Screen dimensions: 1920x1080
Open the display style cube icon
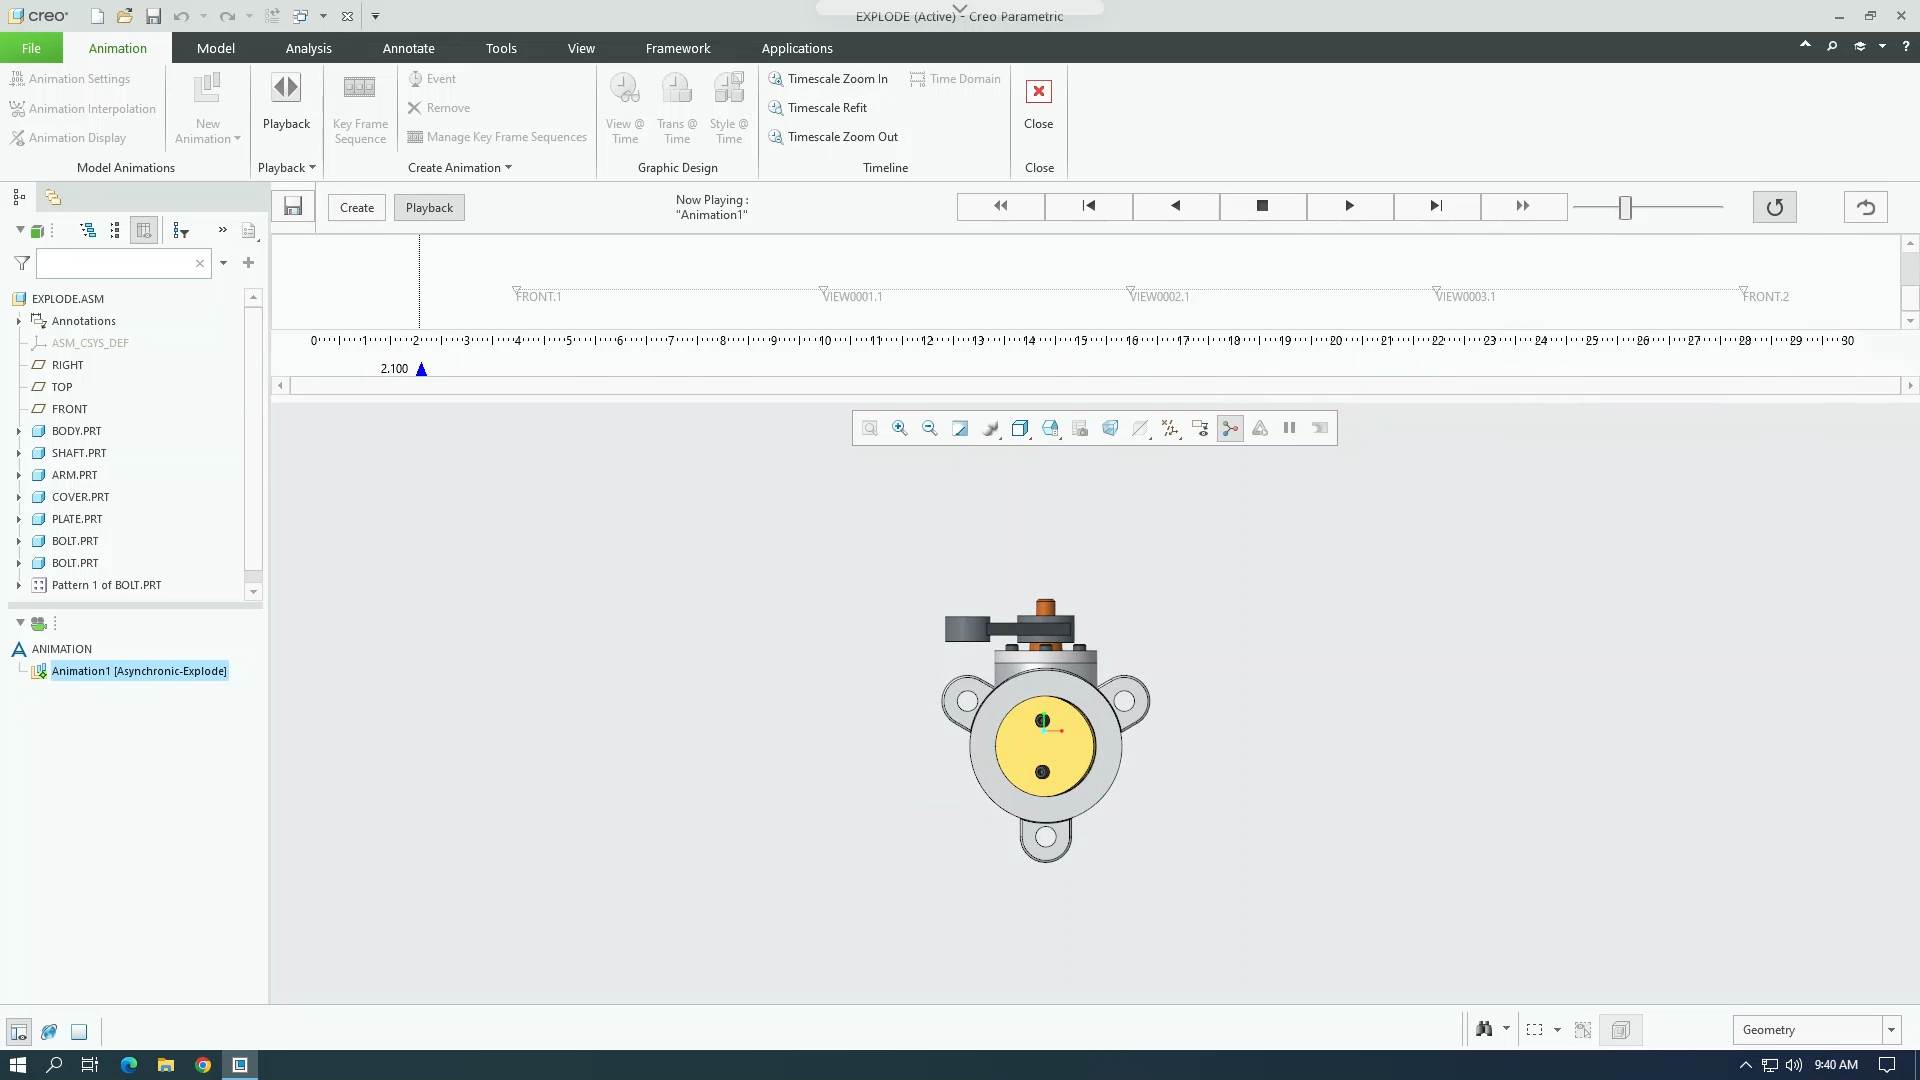(x=1019, y=428)
